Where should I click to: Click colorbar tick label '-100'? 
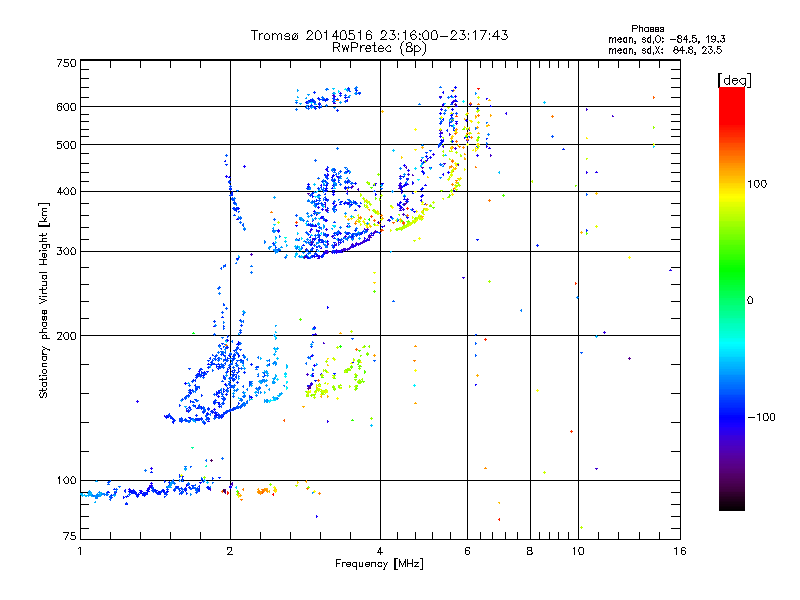click(761, 417)
